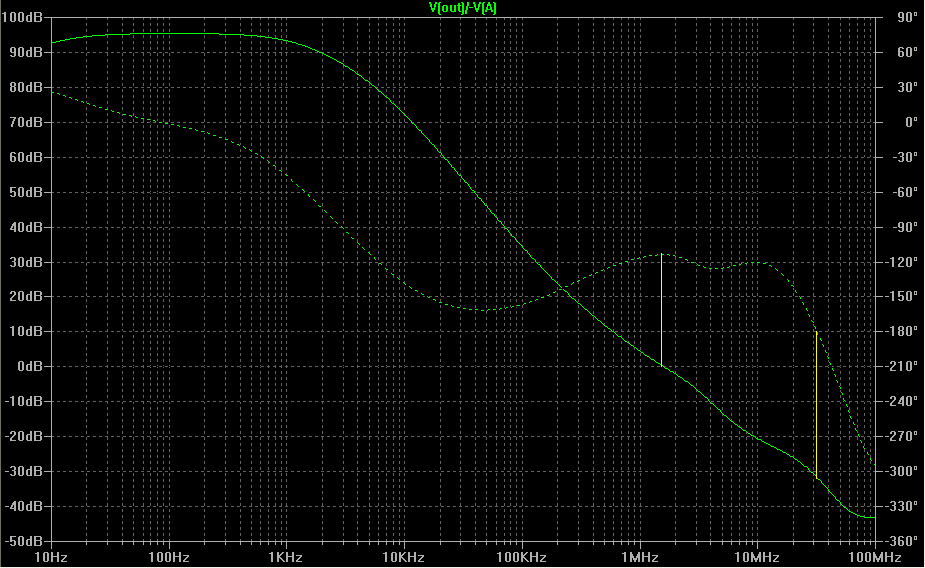Click the -10dB gain axis label
This screenshot has width=925, height=568.
coord(24,401)
